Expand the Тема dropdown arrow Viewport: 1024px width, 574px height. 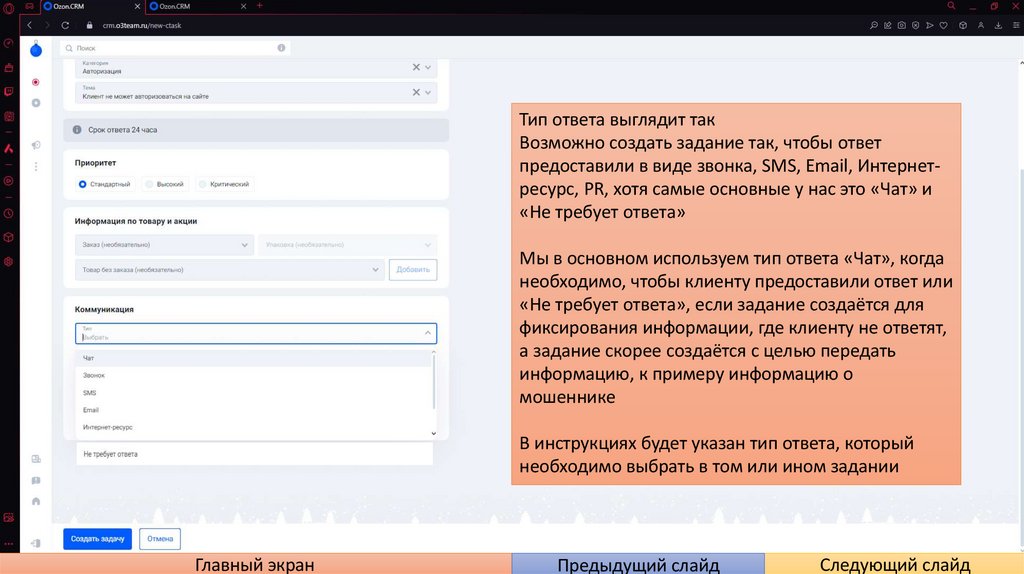click(x=428, y=92)
